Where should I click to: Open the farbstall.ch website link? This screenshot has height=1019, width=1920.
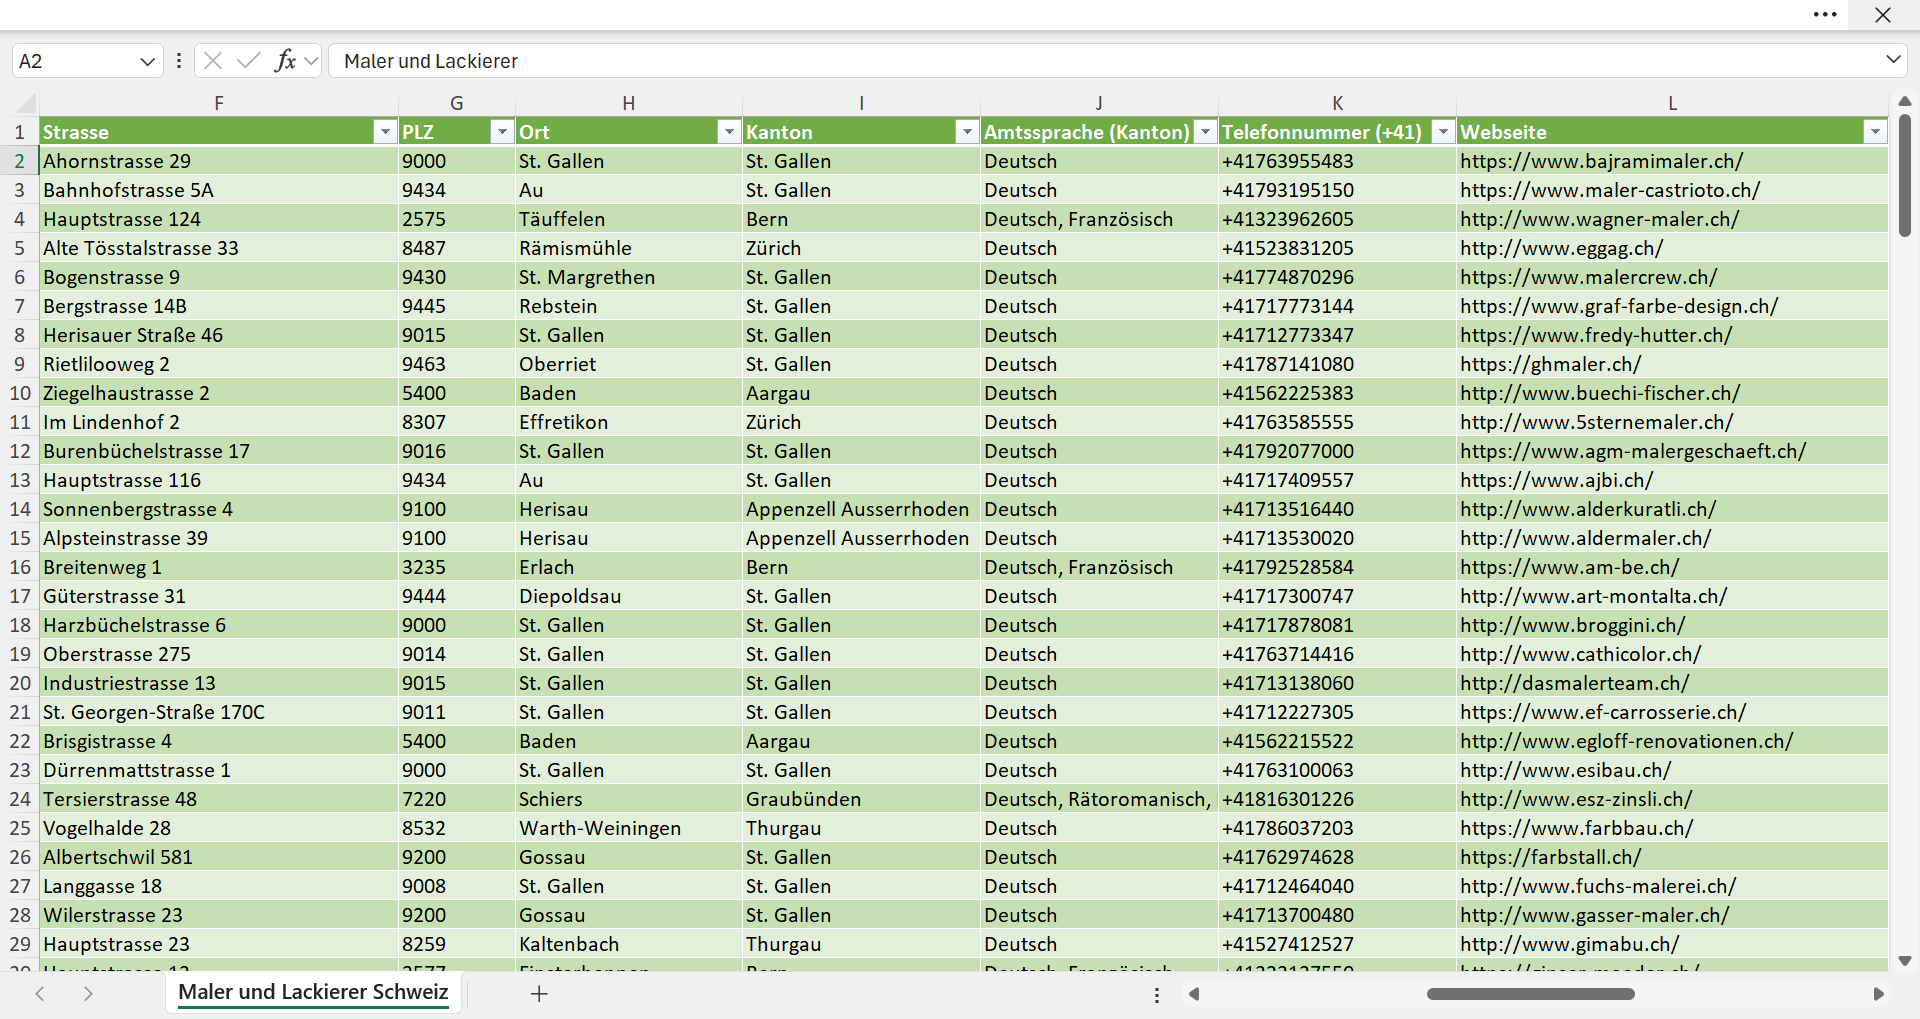point(1550,857)
